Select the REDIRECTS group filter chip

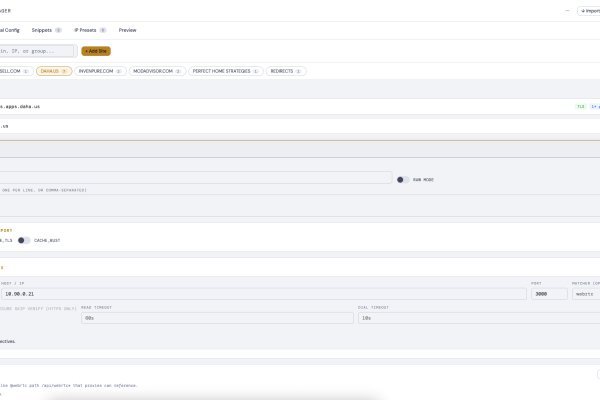pyautogui.click(x=286, y=71)
